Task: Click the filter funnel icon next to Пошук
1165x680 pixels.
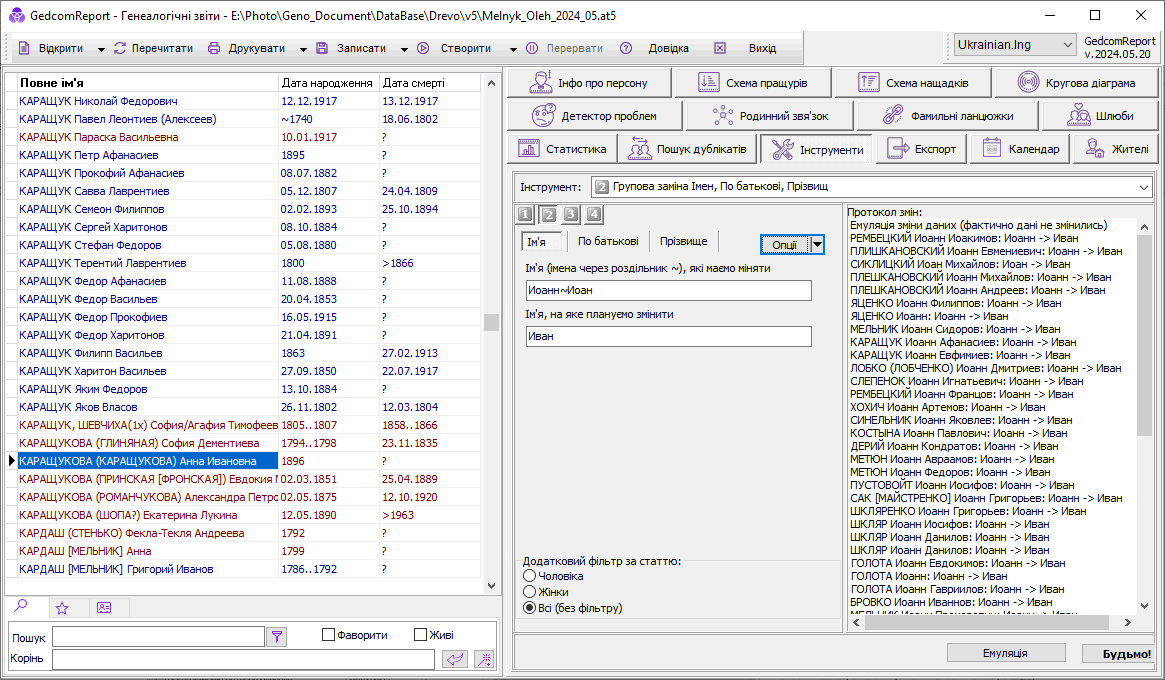Action: (x=277, y=636)
